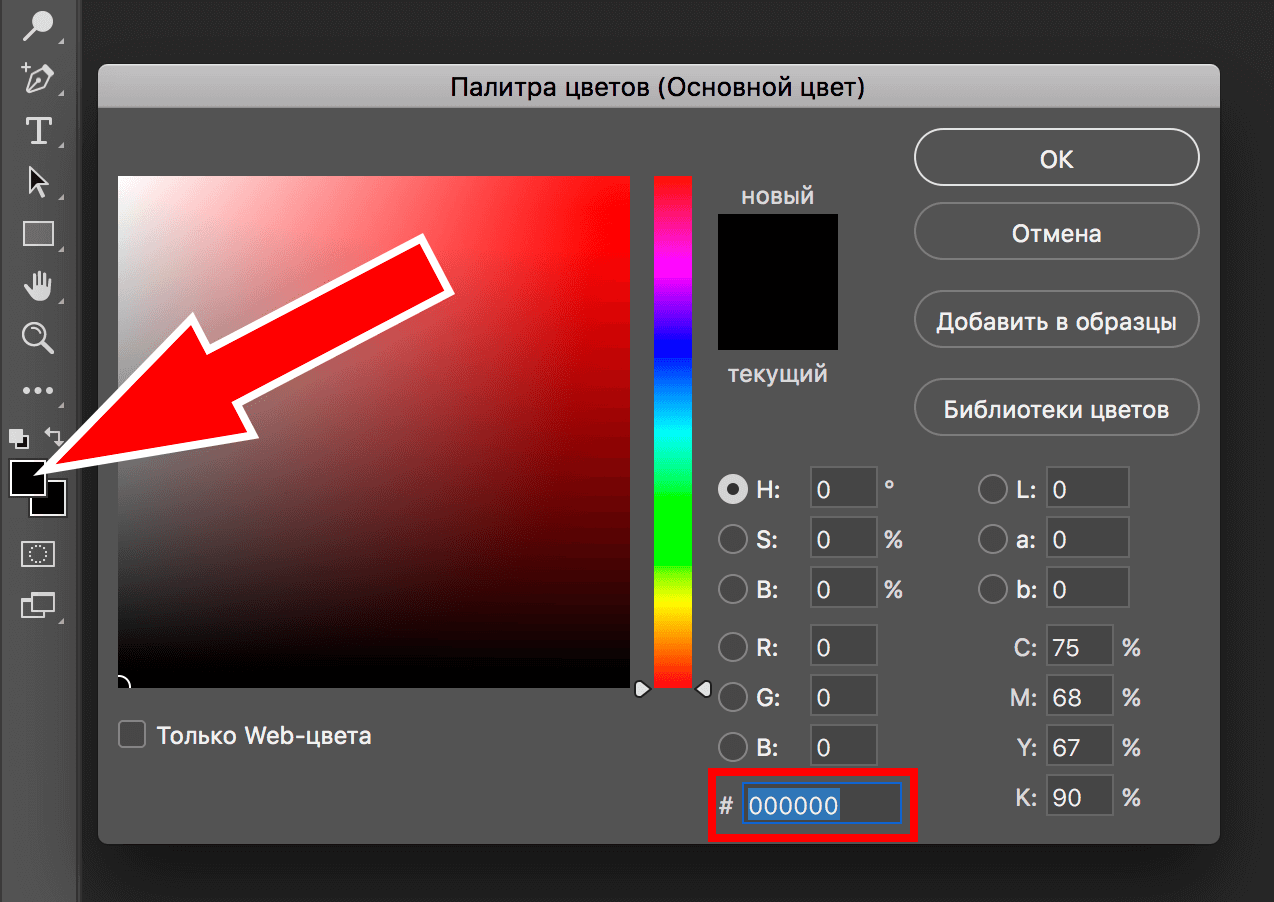Select the S saturation radio button
The width and height of the screenshot is (1274, 902).
(733, 539)
